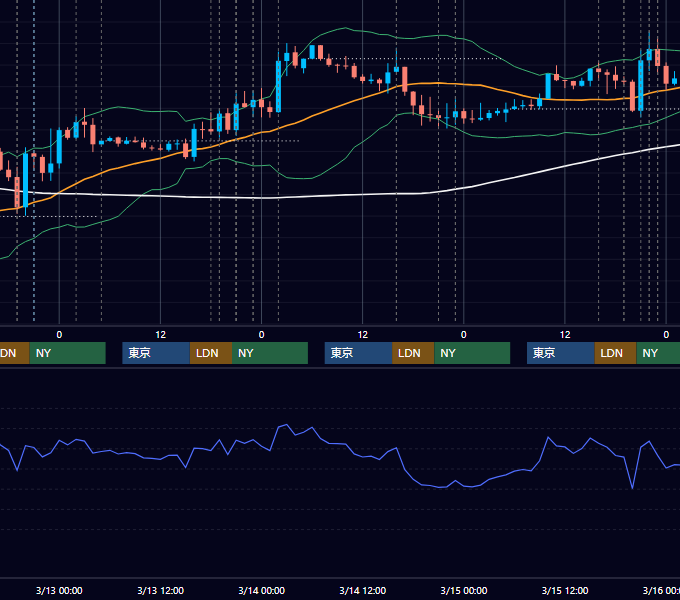Select the LDN session box after 3/15 12:00
Viewport: 680px width, 600px height.
615,353
